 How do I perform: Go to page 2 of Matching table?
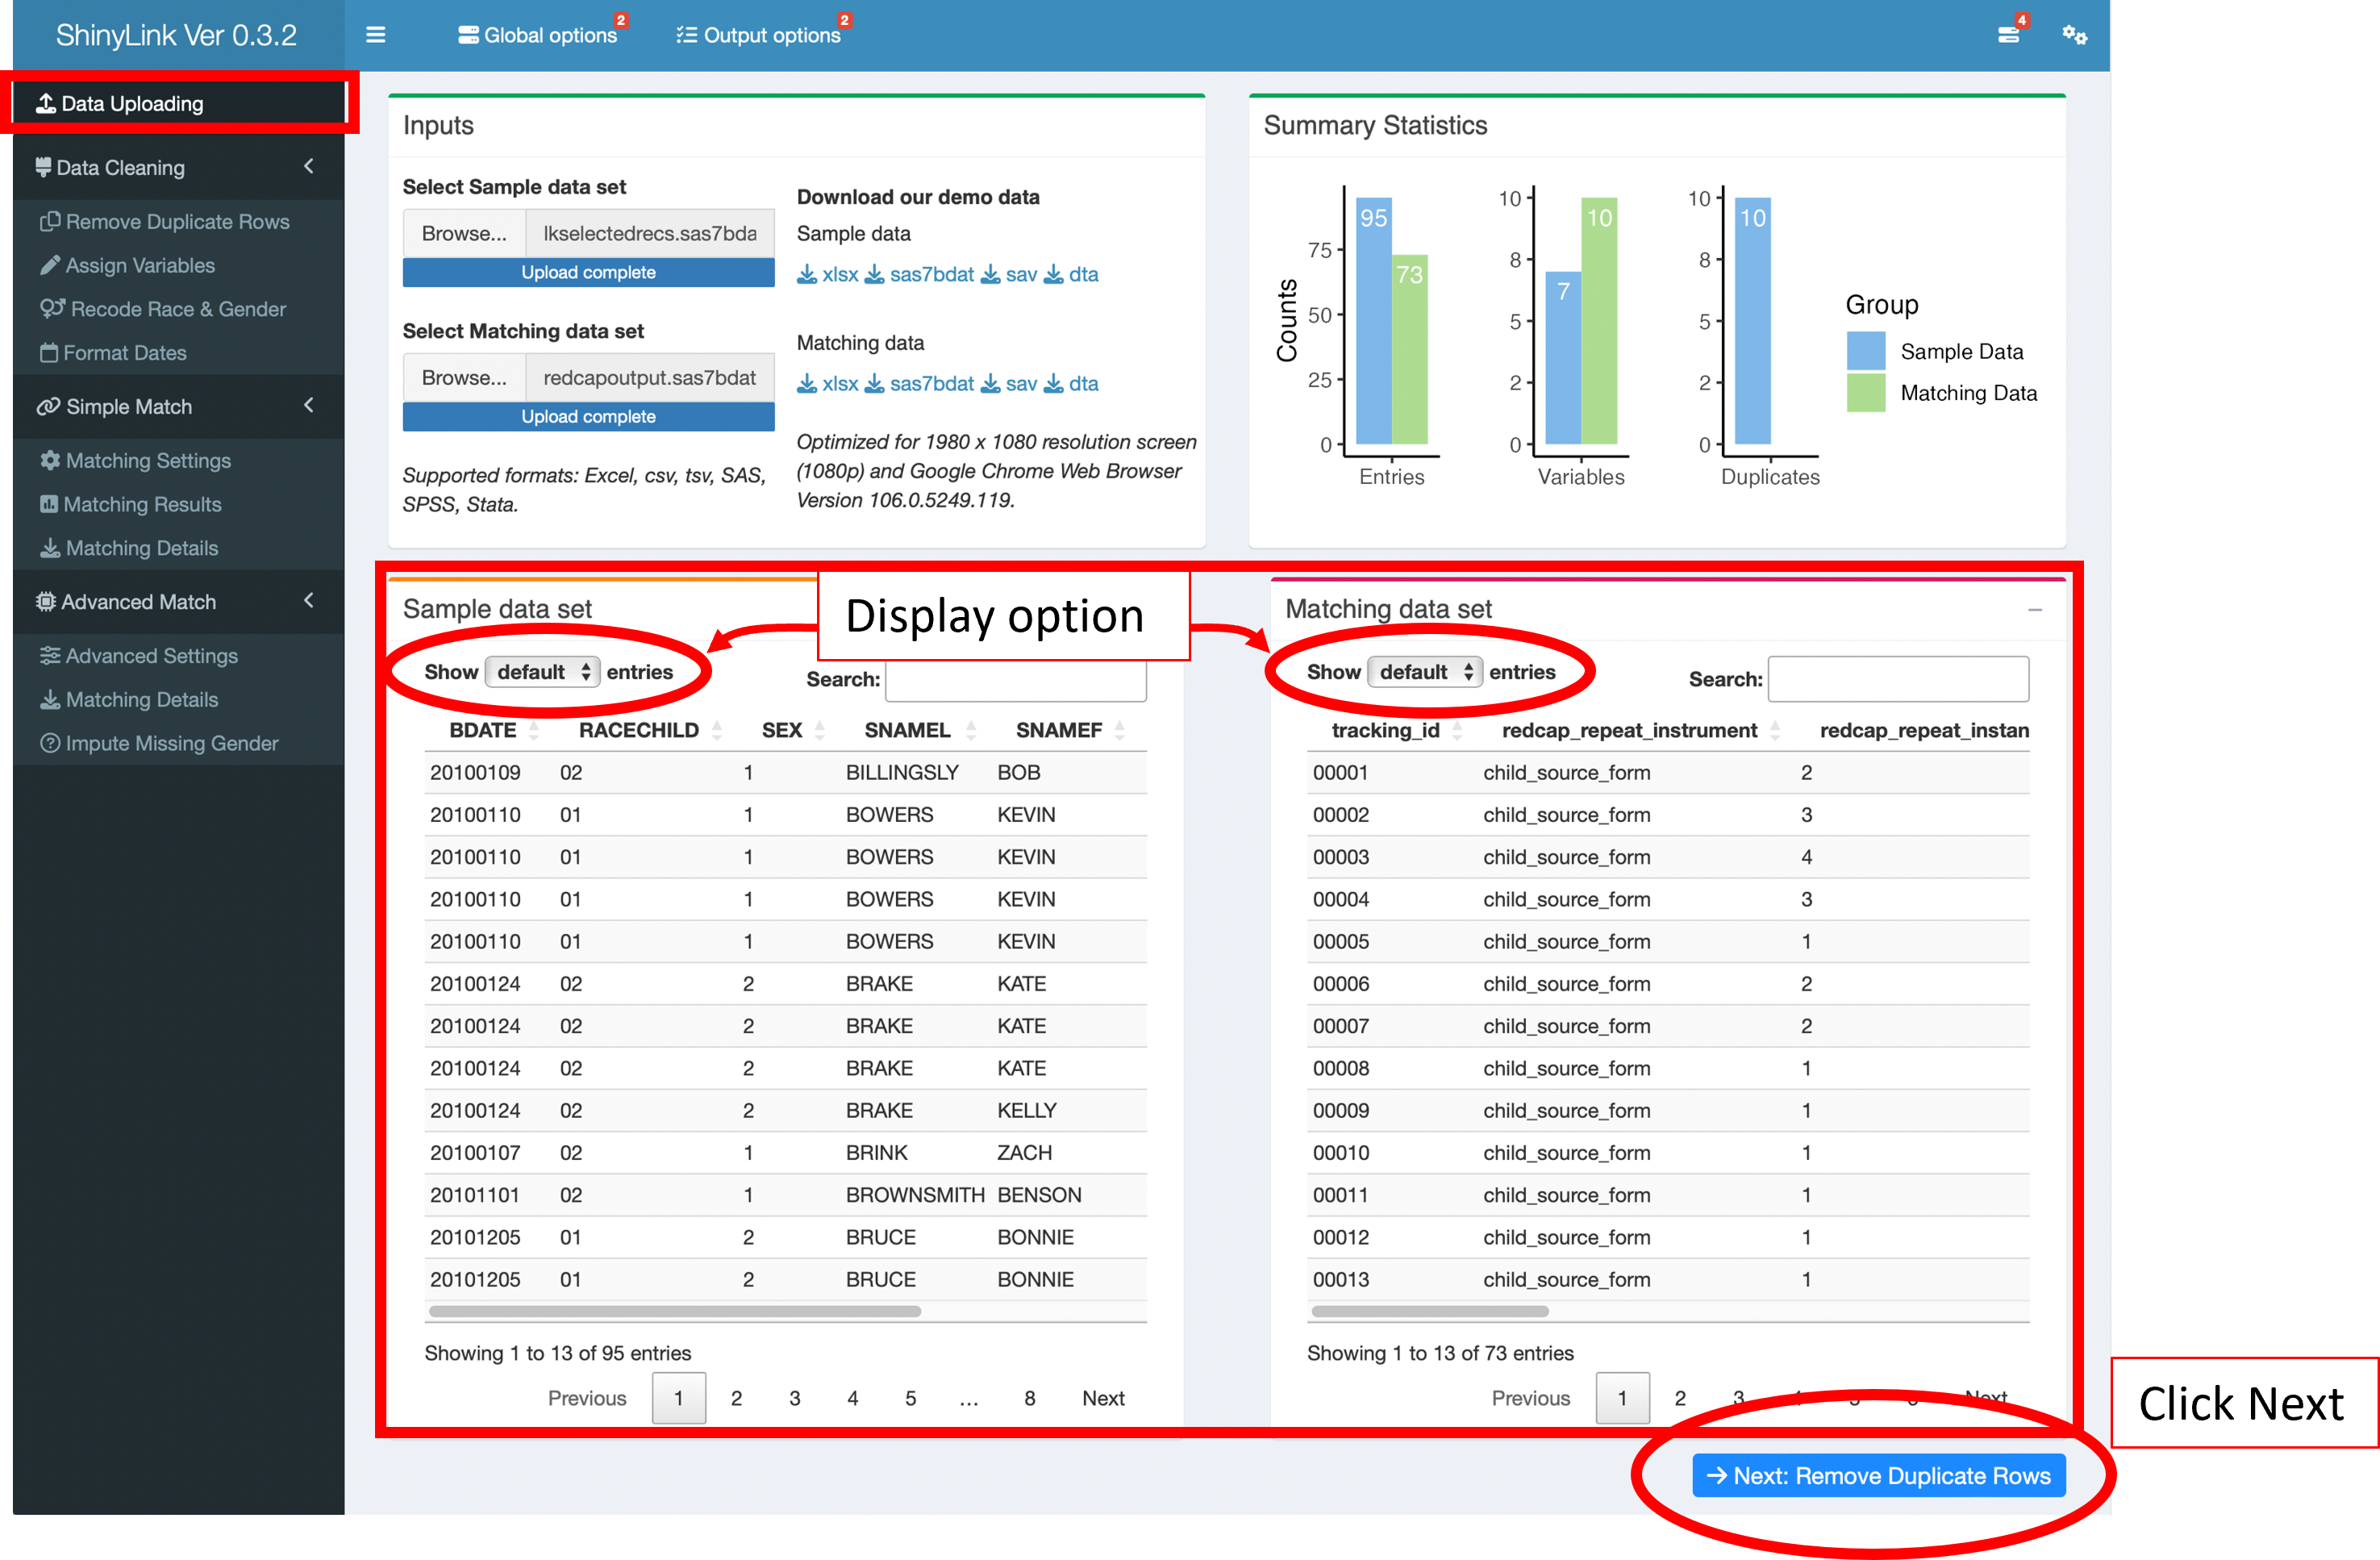pyautogui.click(x=1681, y=1399)
